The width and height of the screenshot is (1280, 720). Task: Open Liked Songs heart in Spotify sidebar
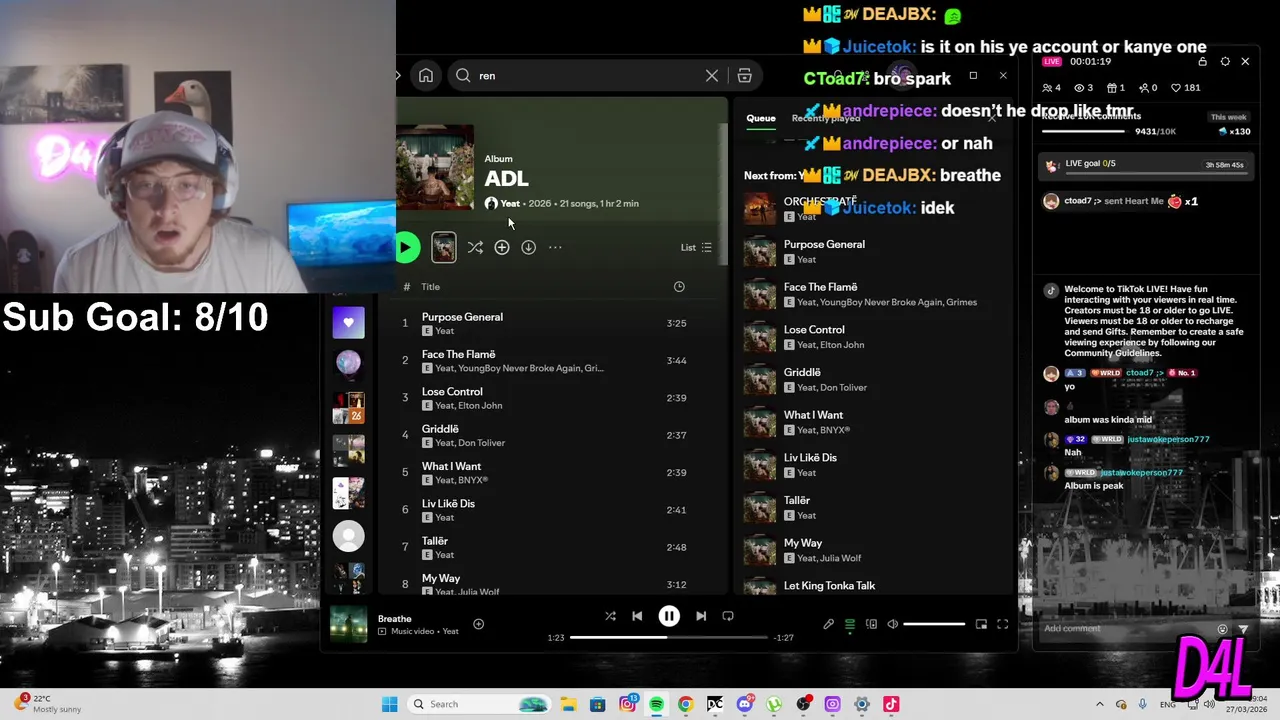348,322
